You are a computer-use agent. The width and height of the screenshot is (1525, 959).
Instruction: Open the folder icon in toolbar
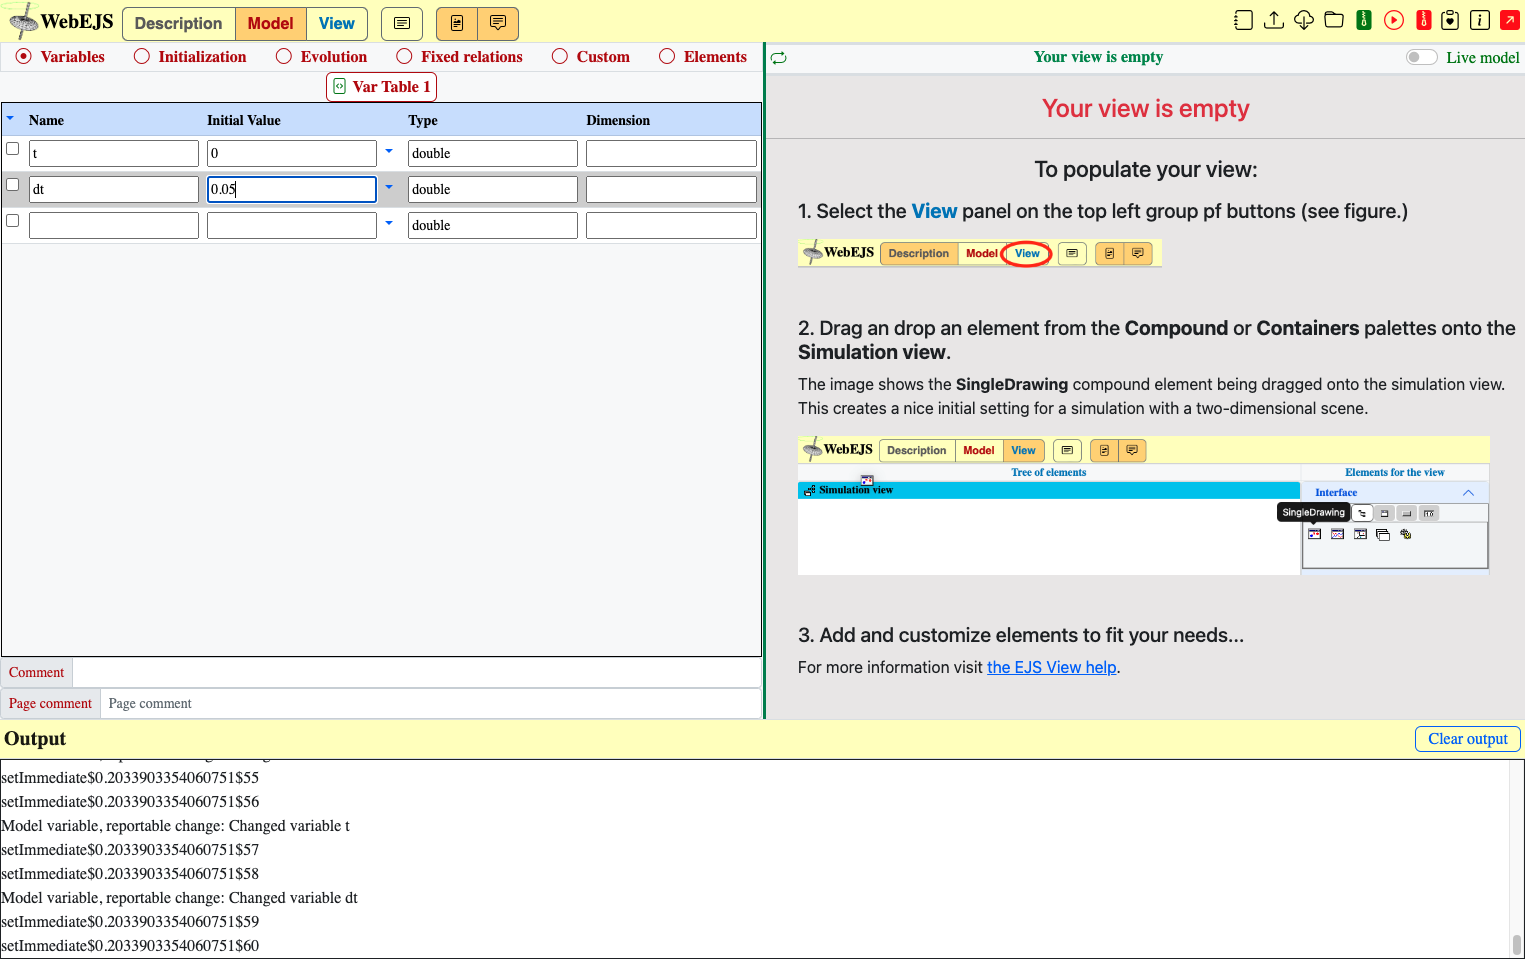(x=1334, y=20)
